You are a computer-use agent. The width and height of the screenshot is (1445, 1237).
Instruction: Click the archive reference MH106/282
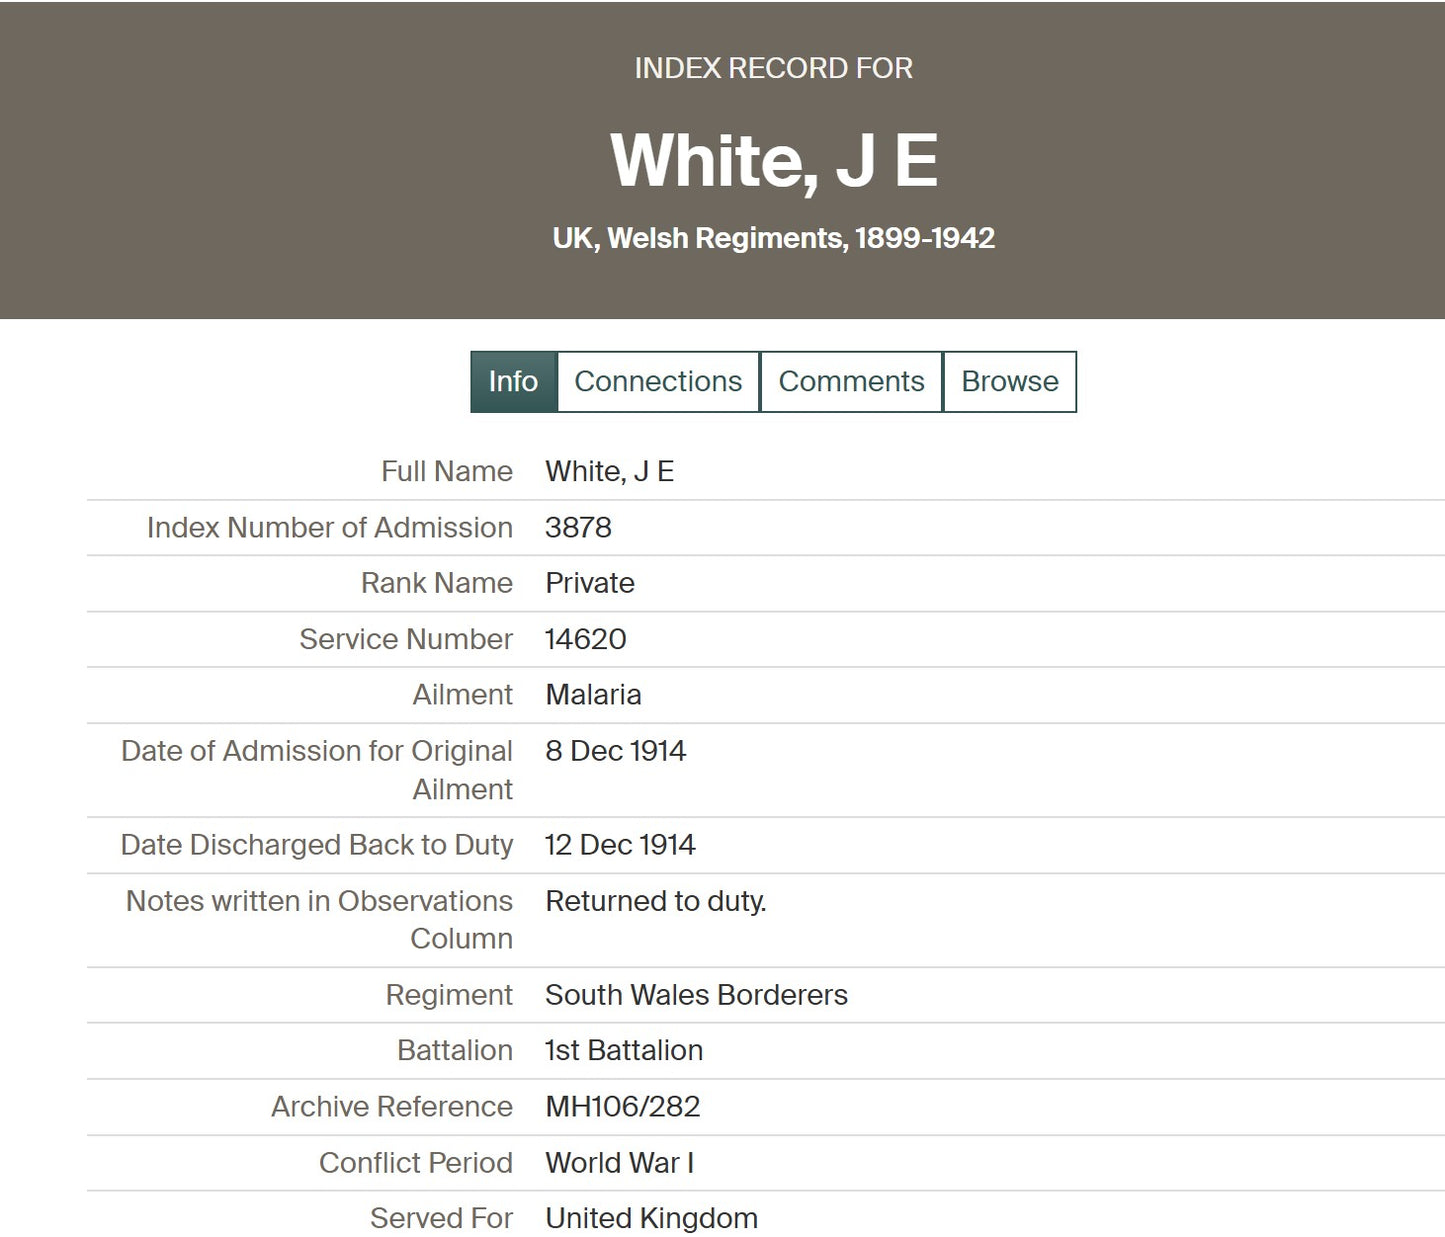(622, 1106)
